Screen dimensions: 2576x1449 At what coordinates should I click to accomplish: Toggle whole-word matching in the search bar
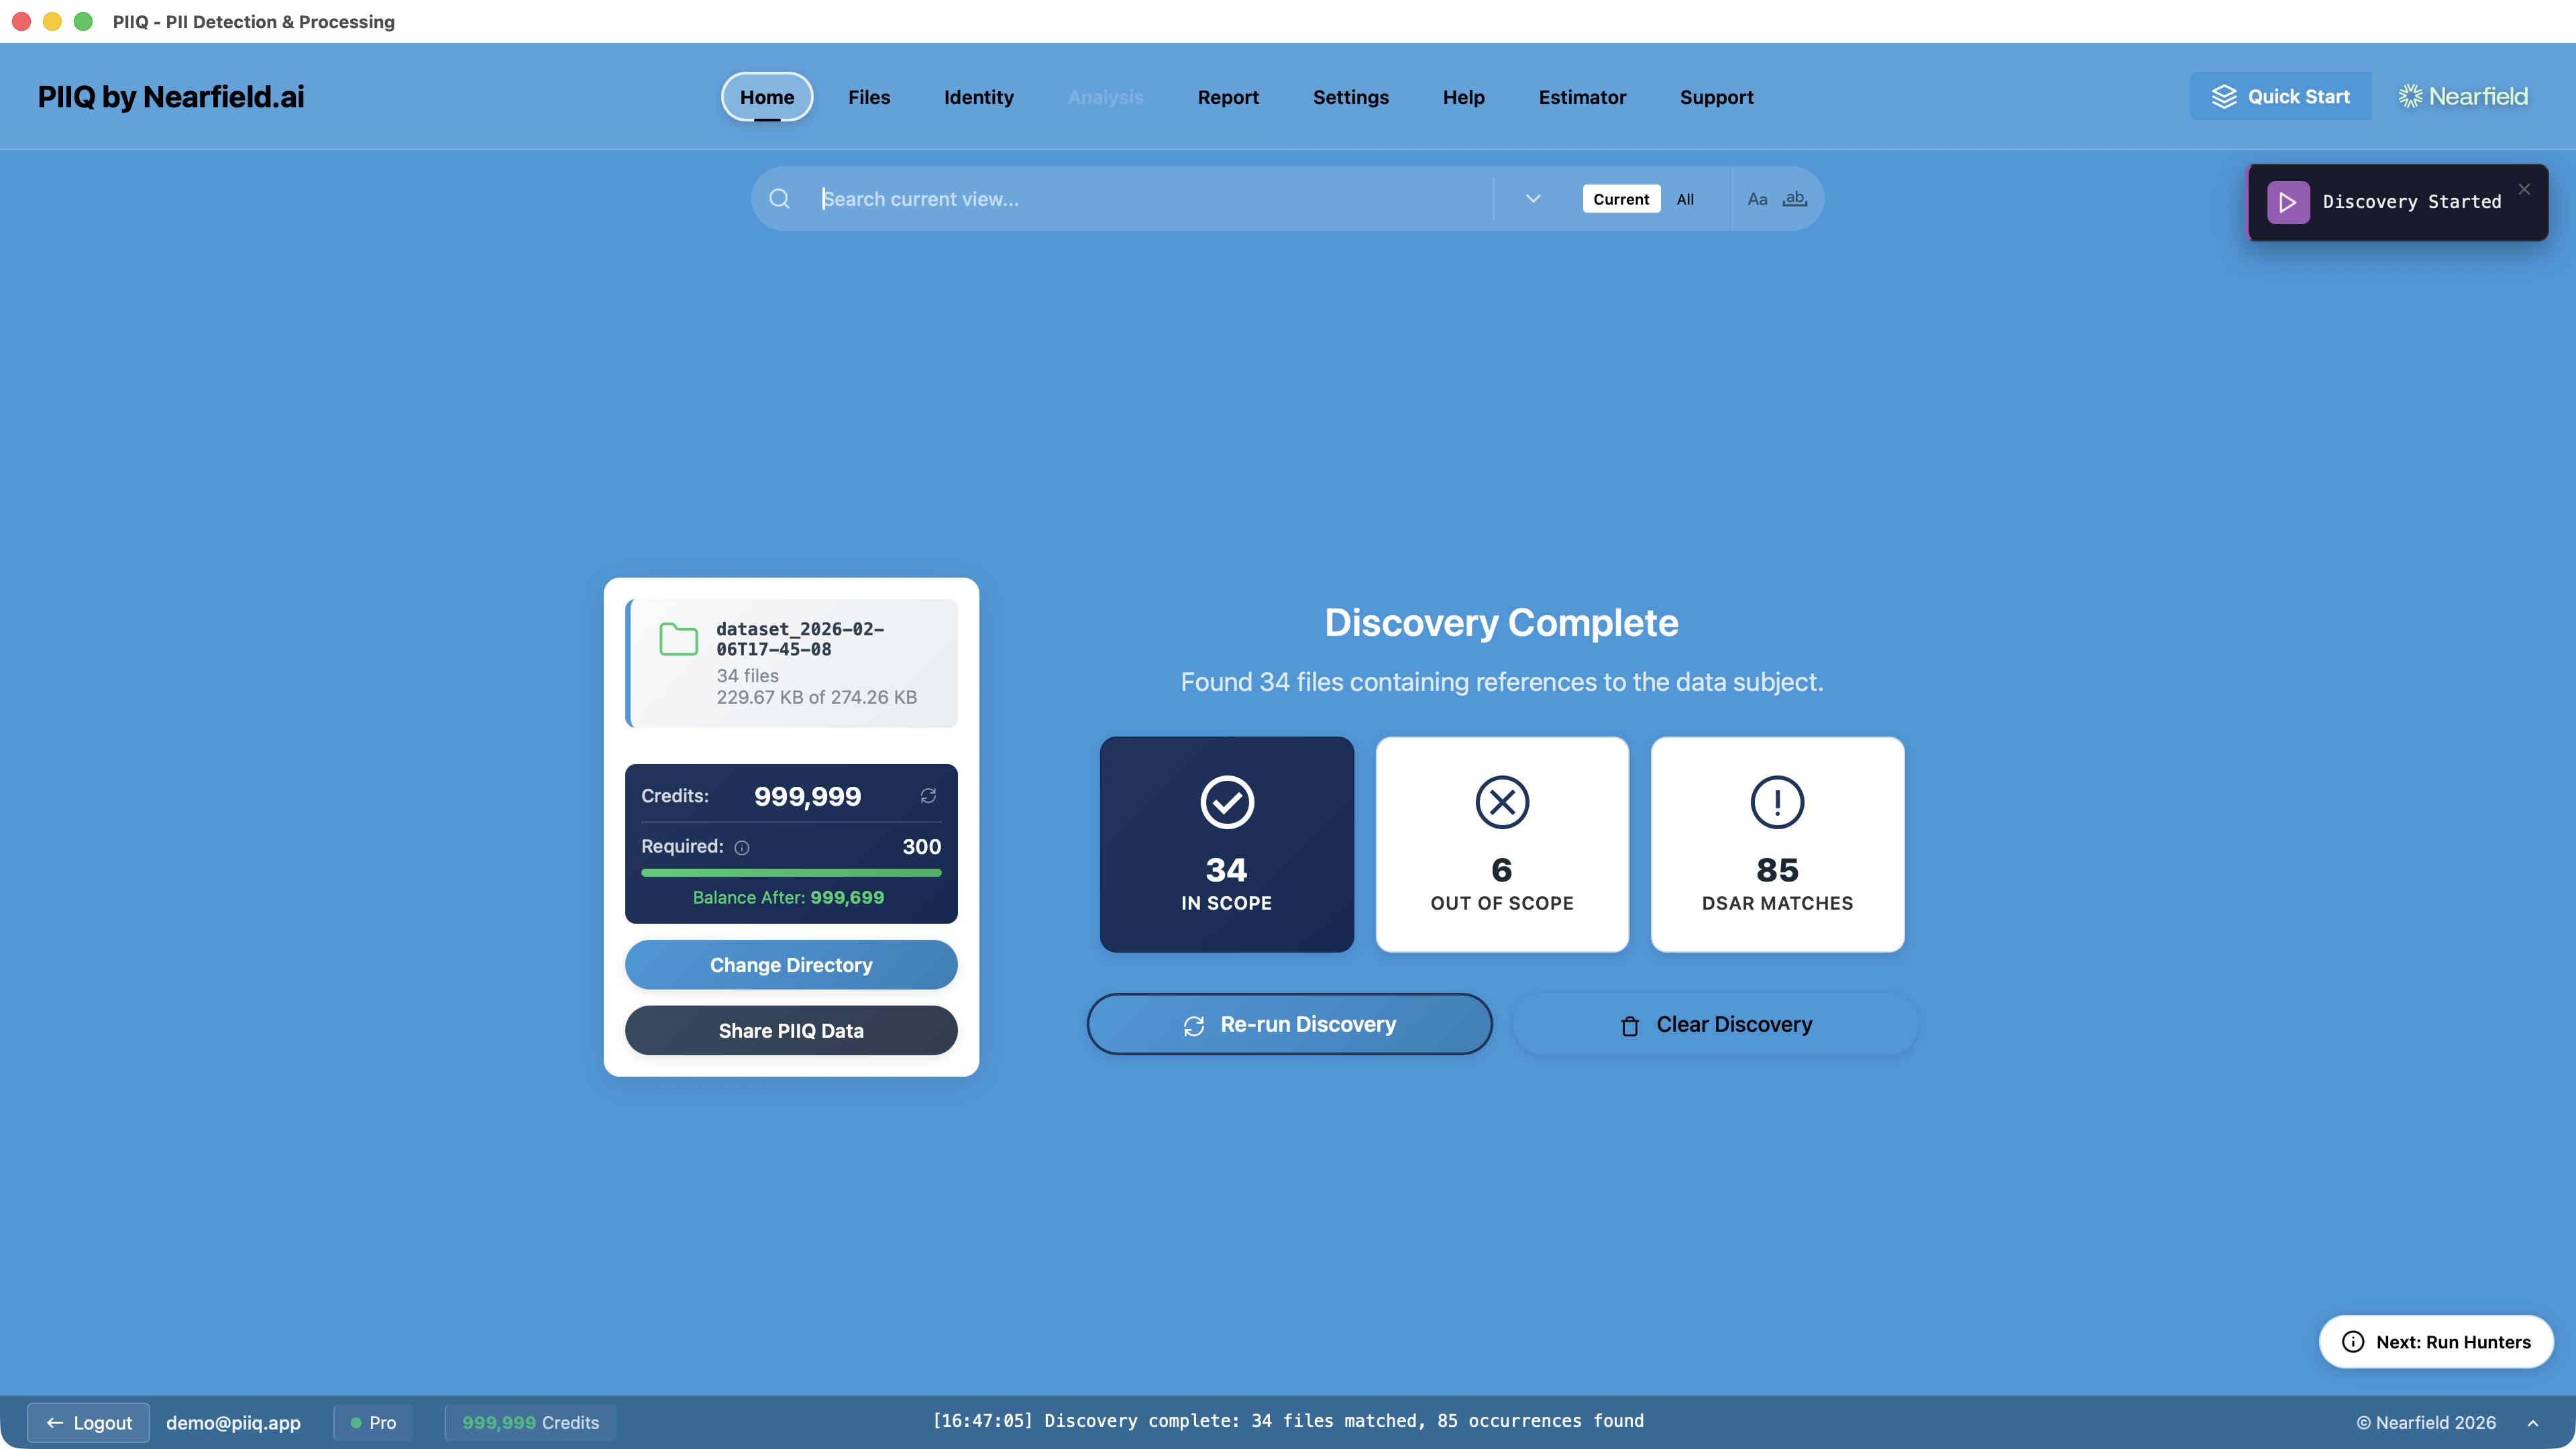click(1794, 198)
